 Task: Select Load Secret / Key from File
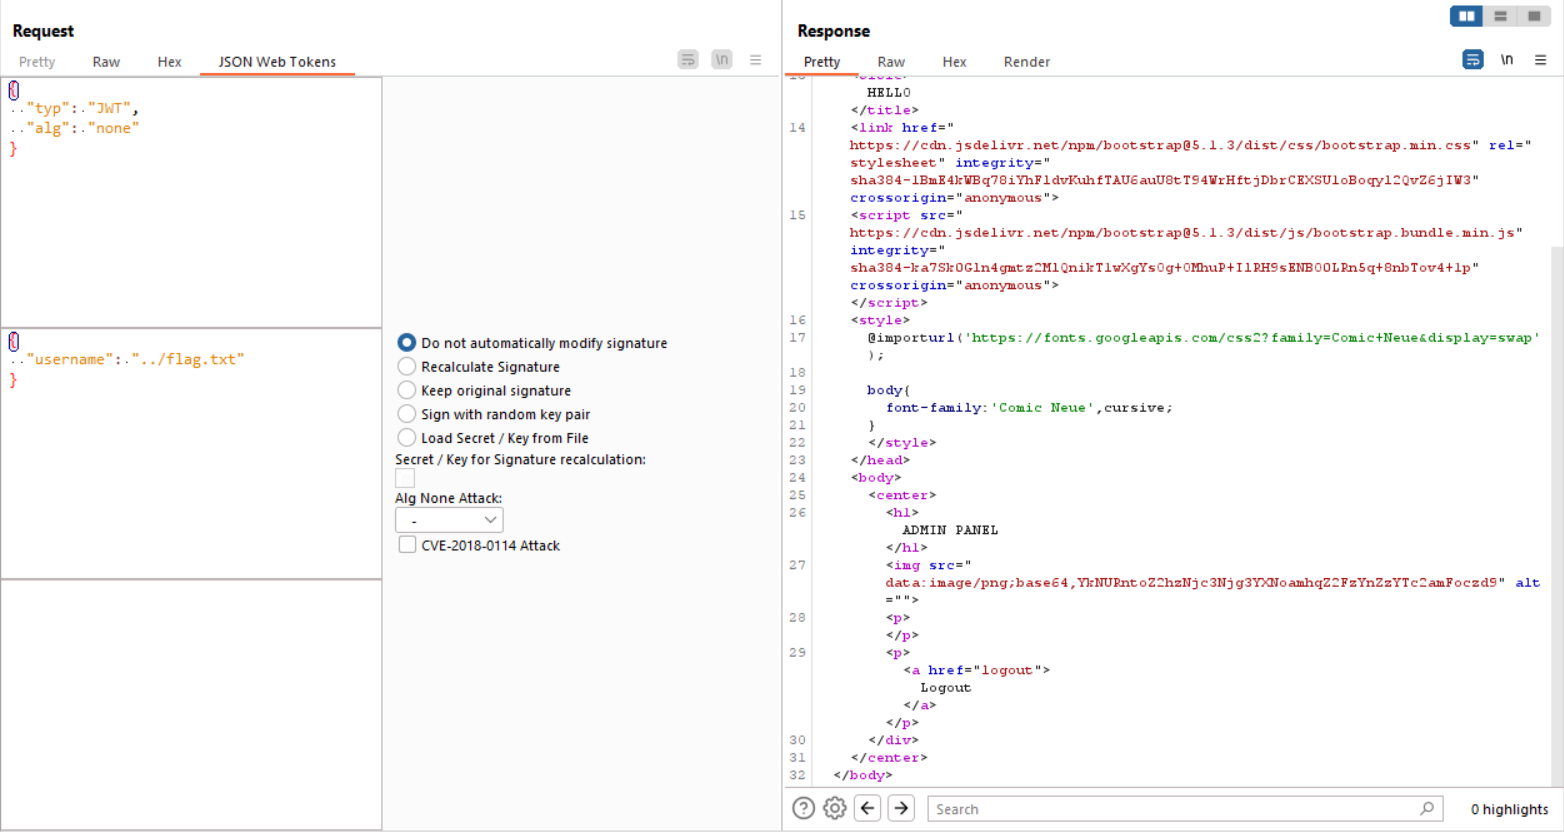click(407, 438)
